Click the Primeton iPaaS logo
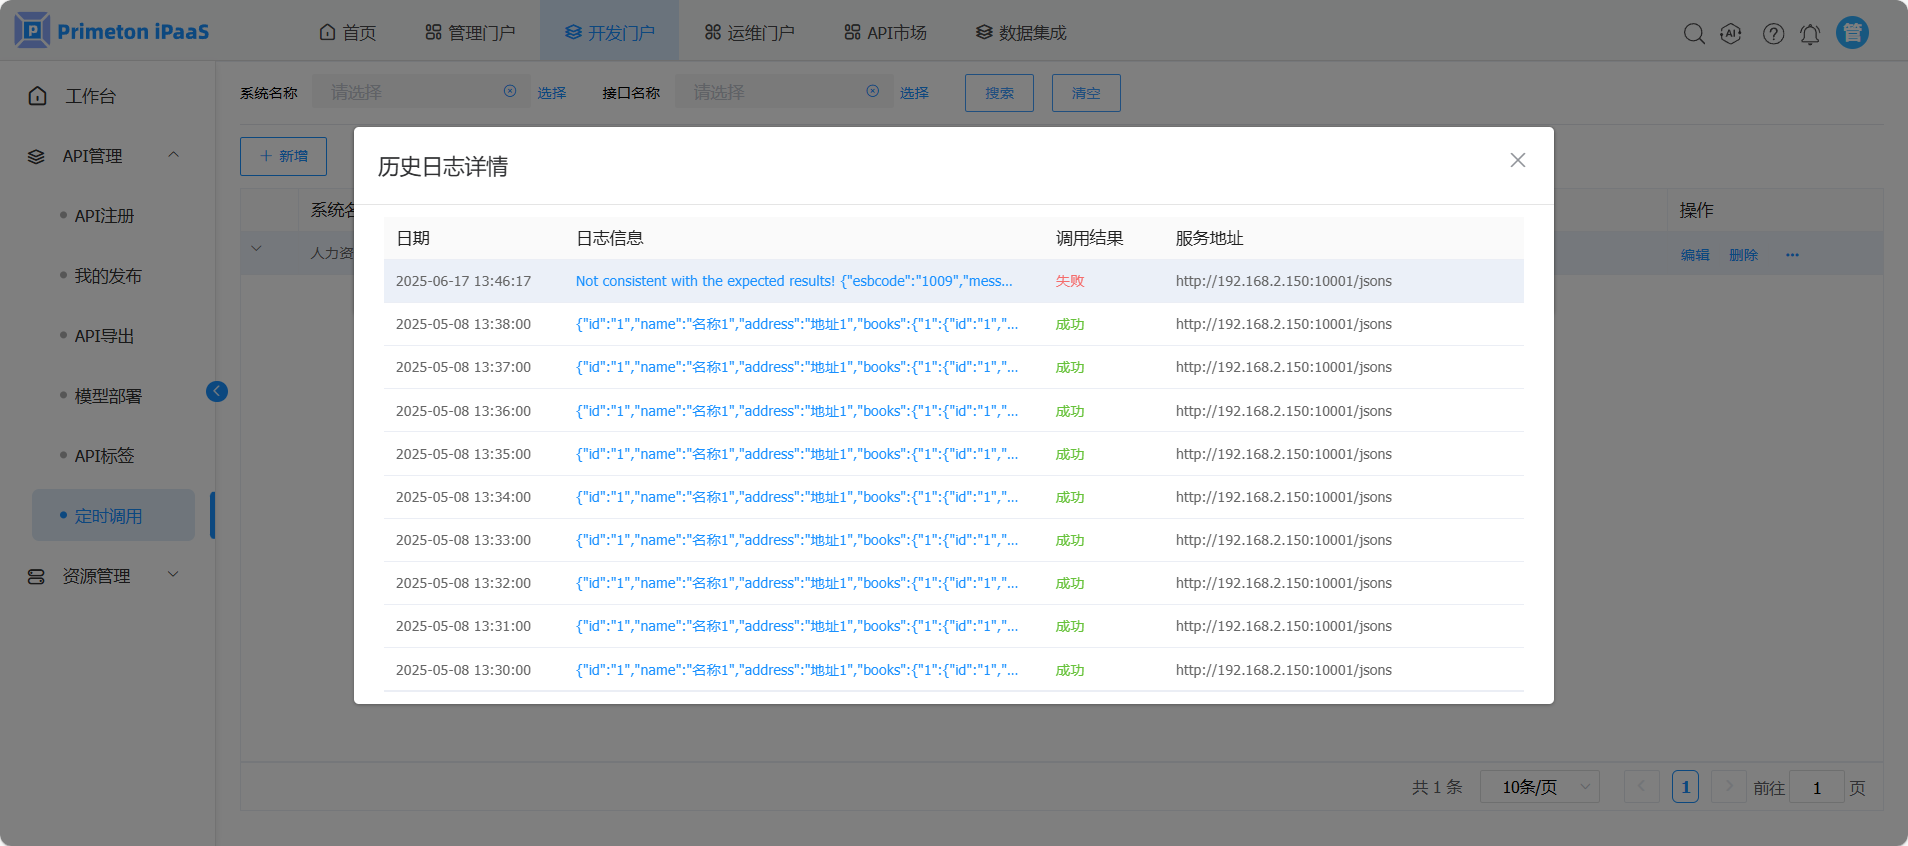The width and height of the screenshot is (1908, 846). [112, 31]
